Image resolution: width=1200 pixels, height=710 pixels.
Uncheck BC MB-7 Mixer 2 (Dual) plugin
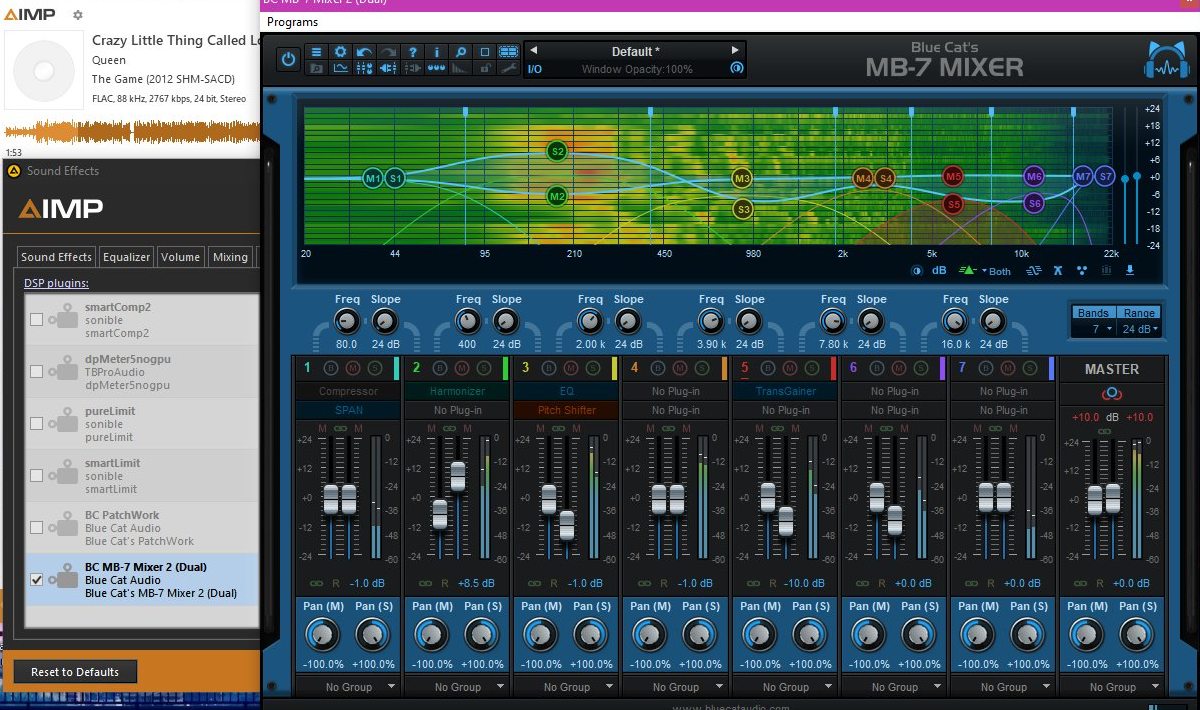[x=37, y=580]
